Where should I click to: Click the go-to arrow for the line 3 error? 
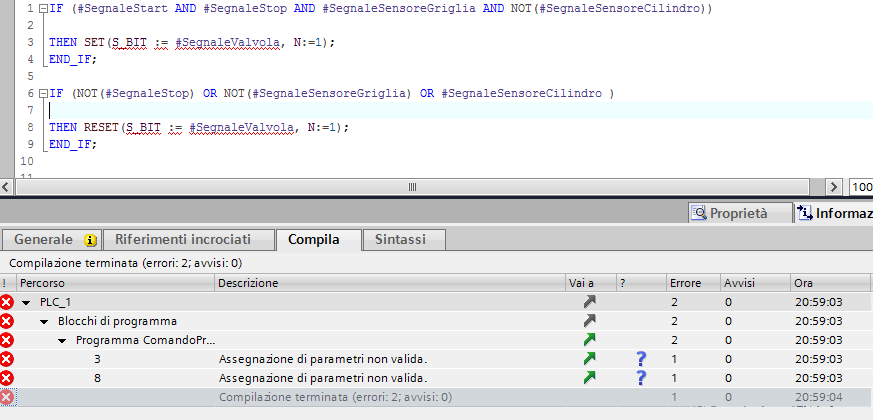590,358
